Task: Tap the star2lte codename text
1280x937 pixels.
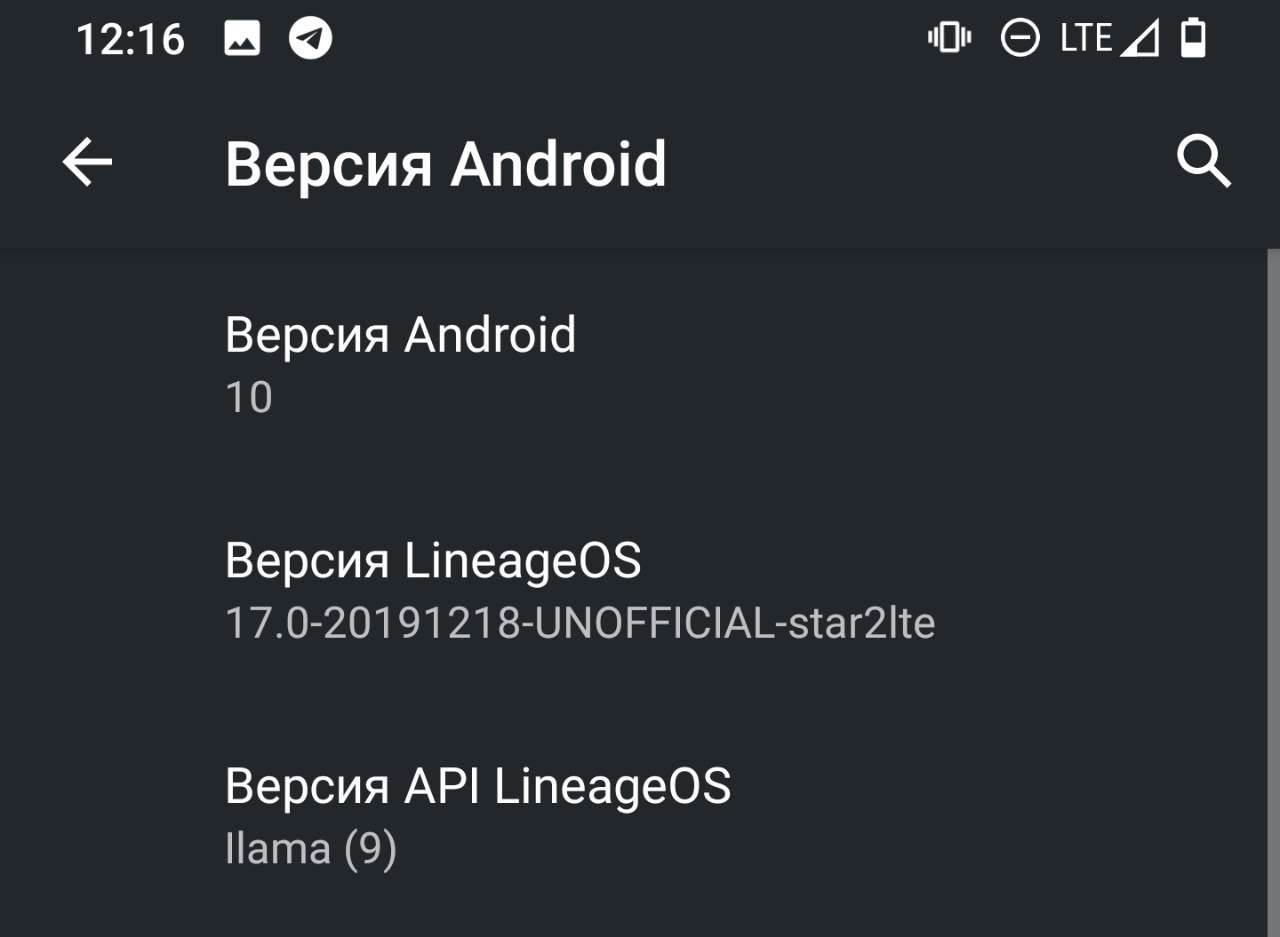Action: [x=862, y=623]
